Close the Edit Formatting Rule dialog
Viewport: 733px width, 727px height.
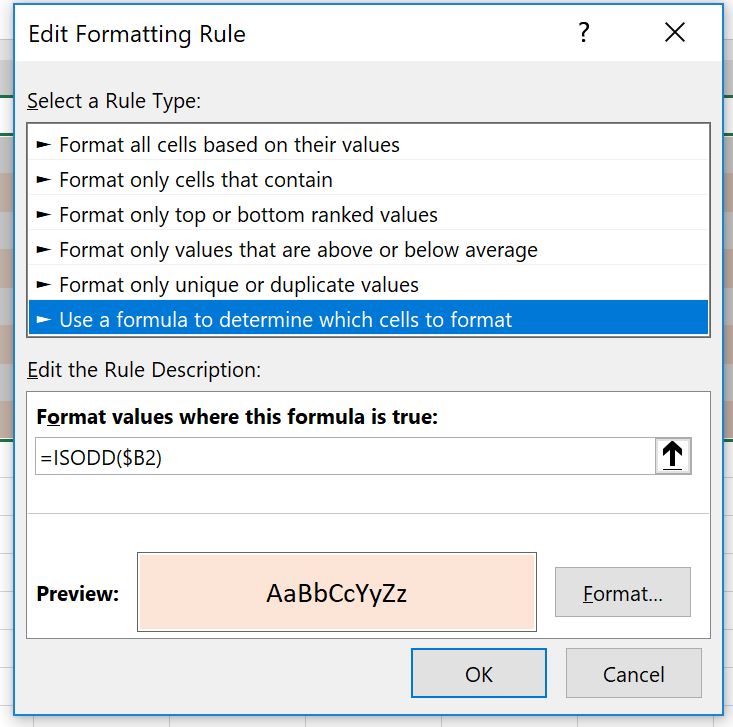(x=675, y=33)
